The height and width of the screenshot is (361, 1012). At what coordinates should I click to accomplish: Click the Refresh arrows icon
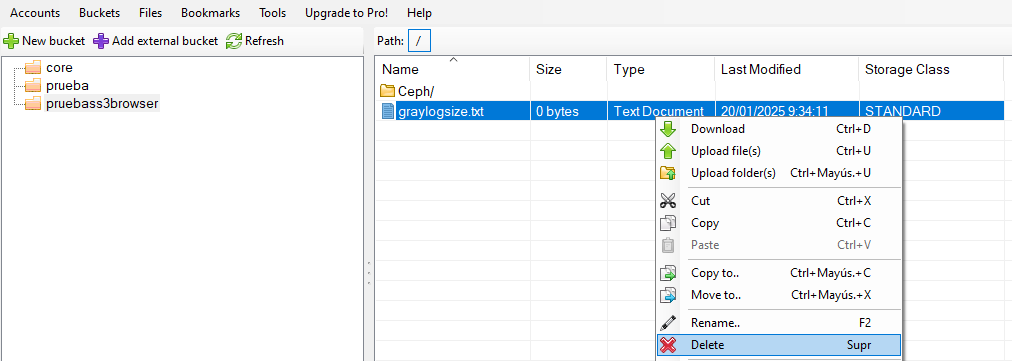(x=234, y=41)
